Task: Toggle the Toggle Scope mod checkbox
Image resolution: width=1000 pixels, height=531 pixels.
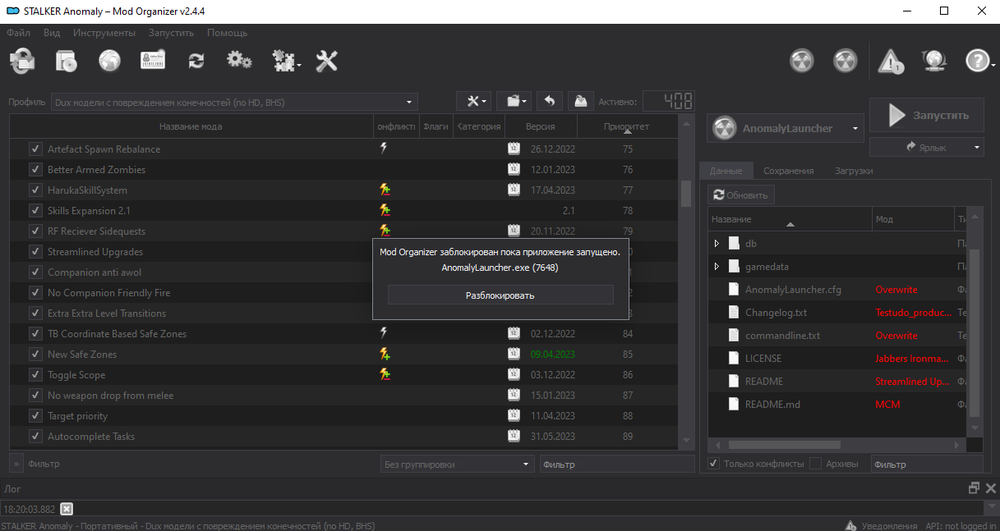Action: pos(35,375)
